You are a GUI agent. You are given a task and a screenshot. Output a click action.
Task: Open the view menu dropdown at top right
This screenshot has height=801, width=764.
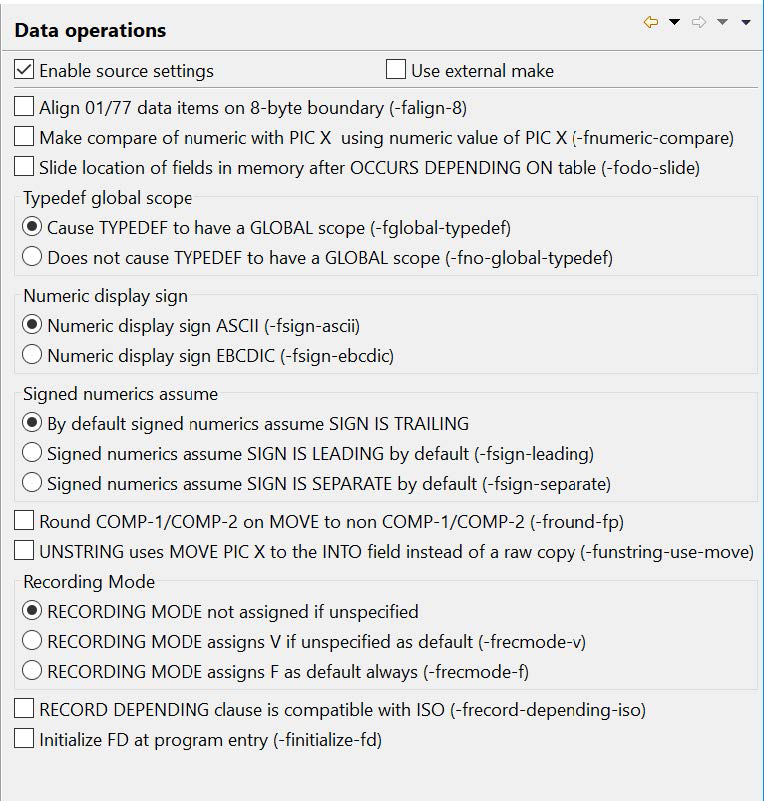[746, 20]
